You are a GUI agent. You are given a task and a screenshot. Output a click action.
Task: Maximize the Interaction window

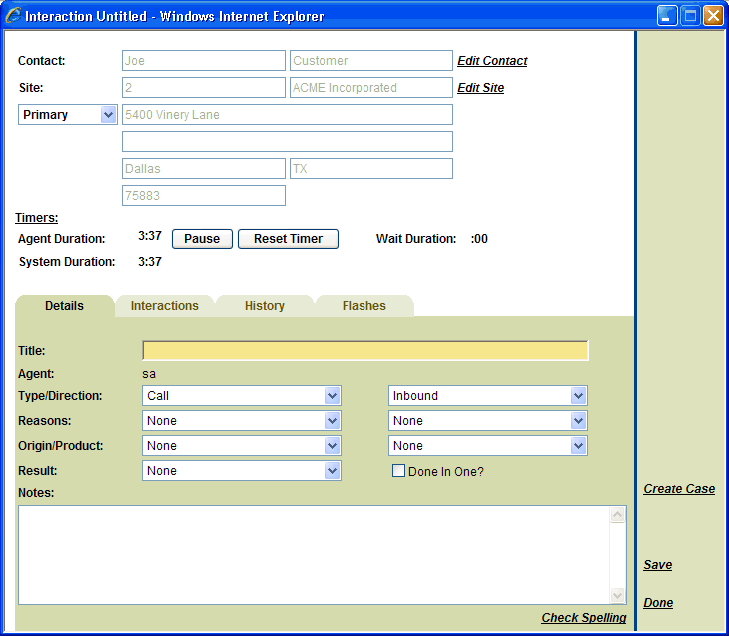[690, 16]
